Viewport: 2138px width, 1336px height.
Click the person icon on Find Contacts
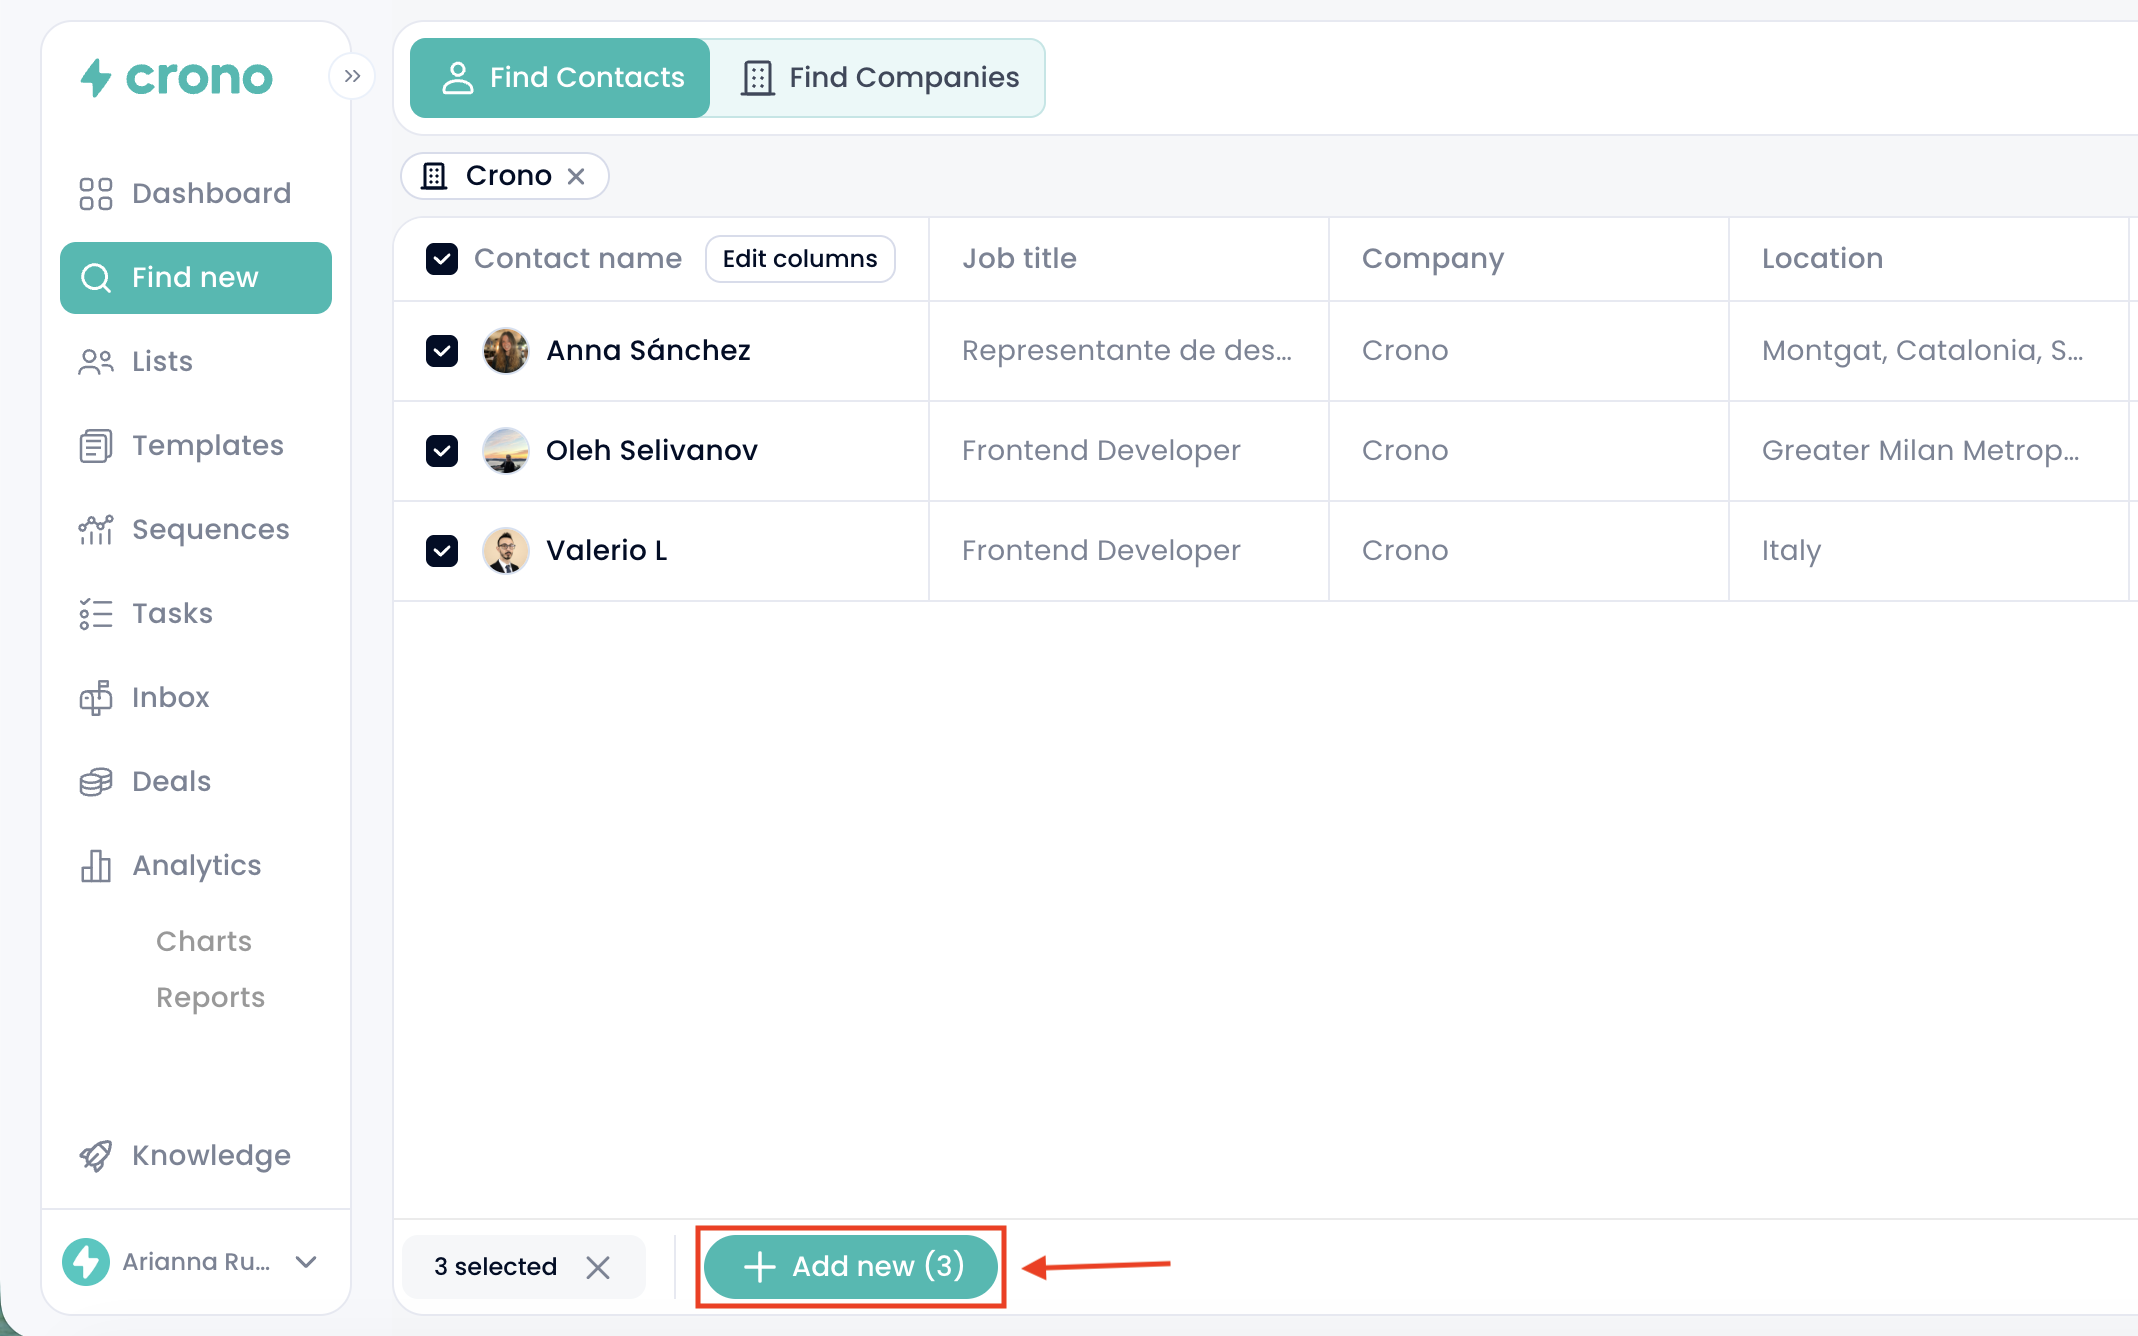(458, 78)
